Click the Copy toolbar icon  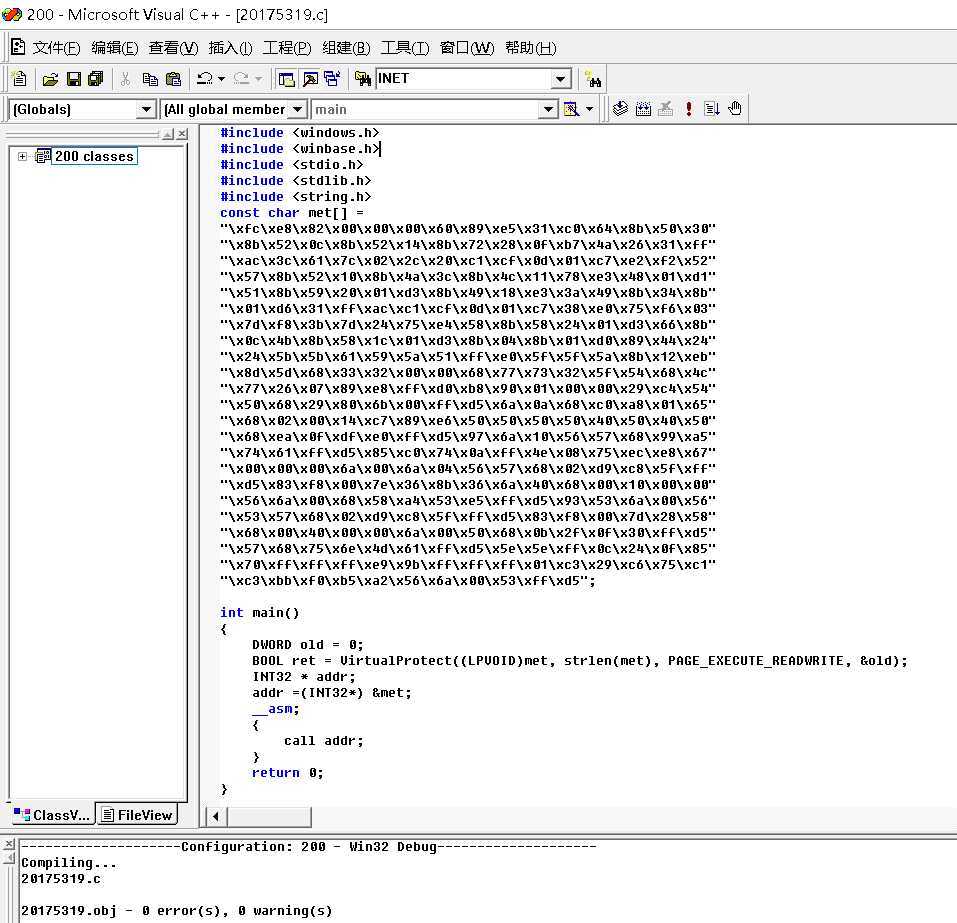point(150,79)
